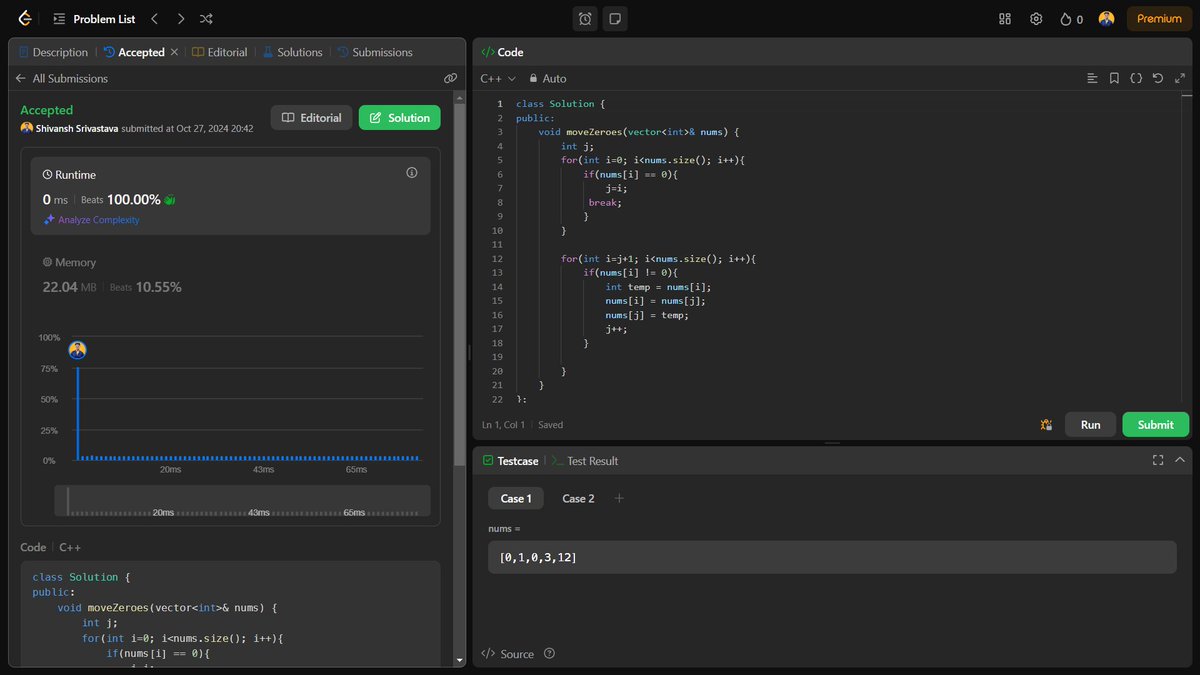The height and width of the screenshot is (675, 1200).
Task: Pick a random problem shuffle icon
Action: click(206, 18)
